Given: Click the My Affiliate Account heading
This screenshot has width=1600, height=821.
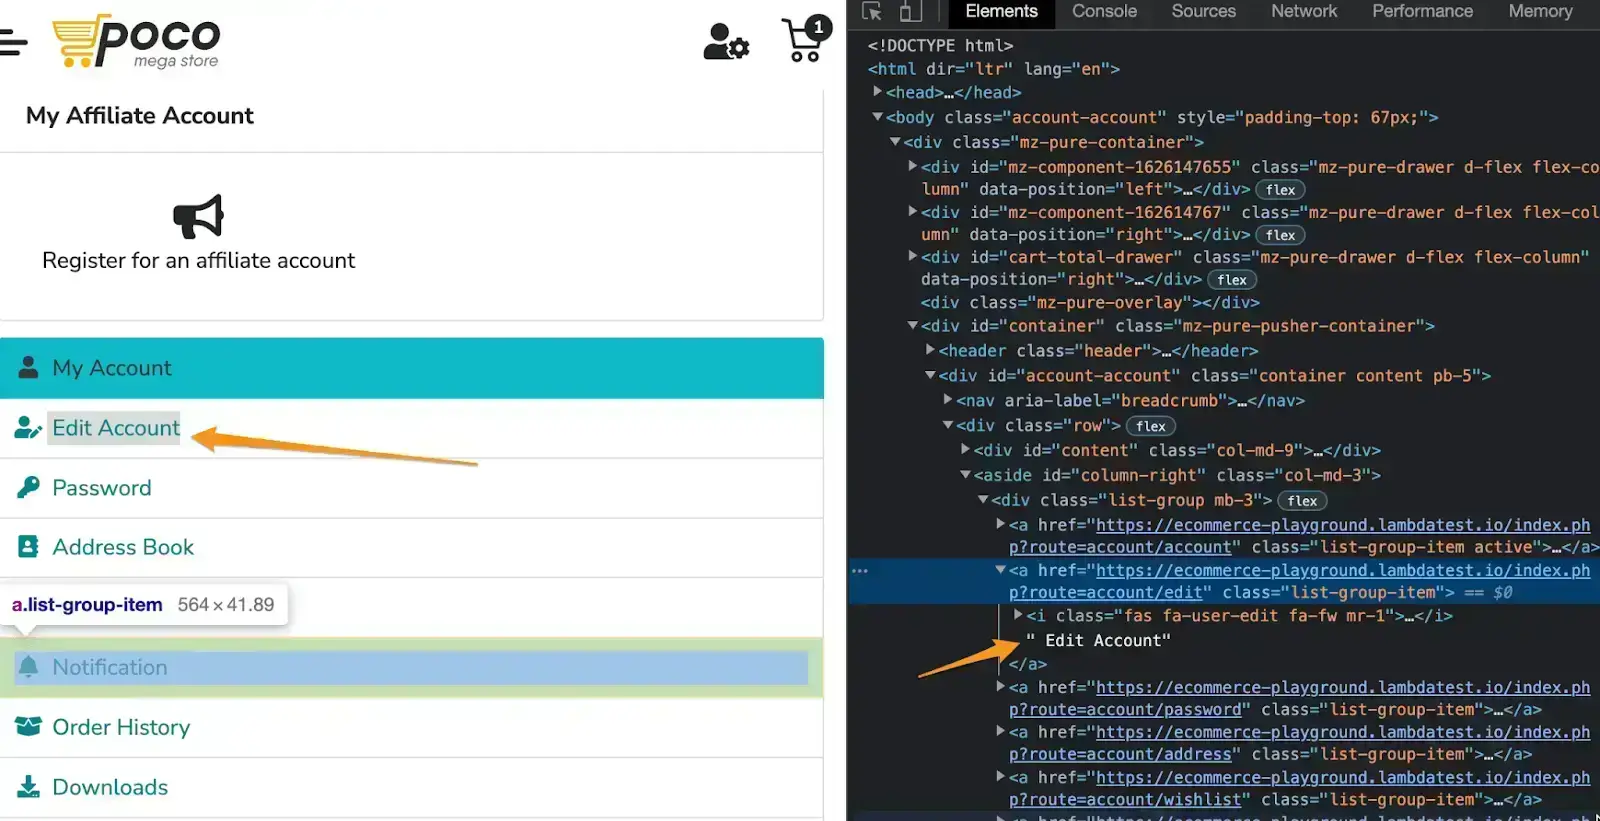Looking at the screenshot, I should click(x=140, y=116).
